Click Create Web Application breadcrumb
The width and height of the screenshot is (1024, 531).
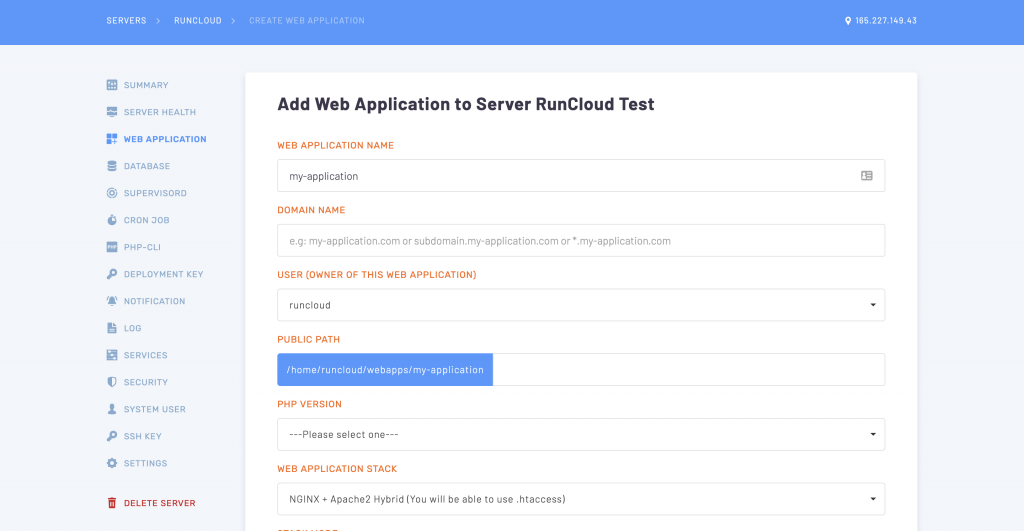point(307,21)
